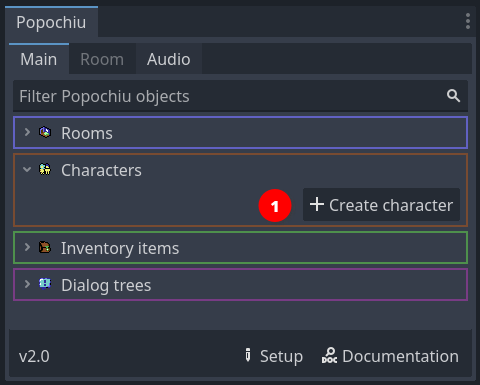Click the search magnifier icon
Screen dimensions: 480x385
point(453,96)
